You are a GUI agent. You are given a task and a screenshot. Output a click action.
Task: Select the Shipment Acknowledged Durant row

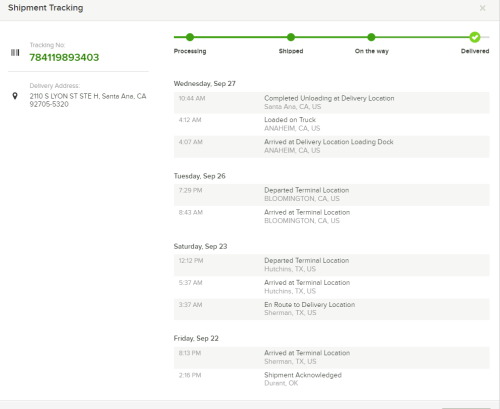pos(331,379)
